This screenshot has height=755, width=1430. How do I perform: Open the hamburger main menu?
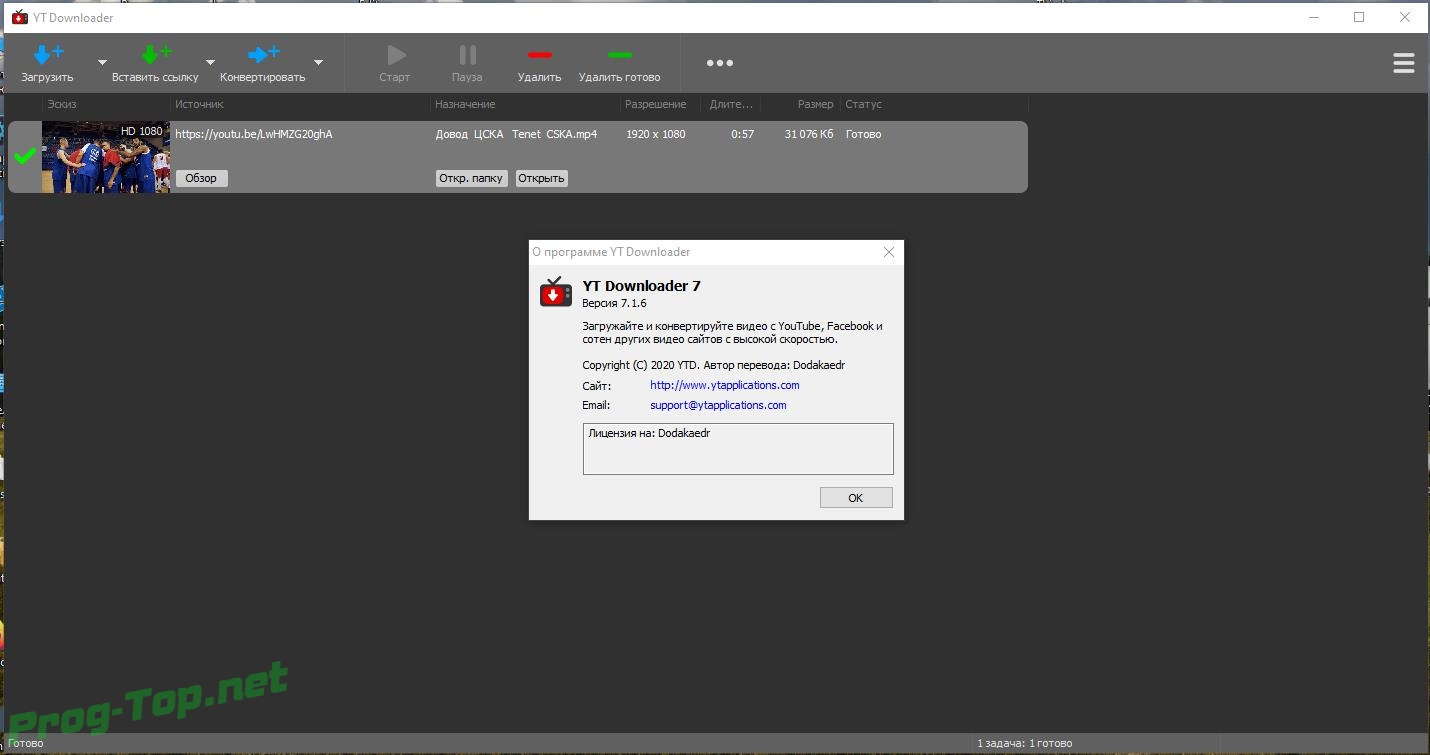click(x=1404, y=63)
